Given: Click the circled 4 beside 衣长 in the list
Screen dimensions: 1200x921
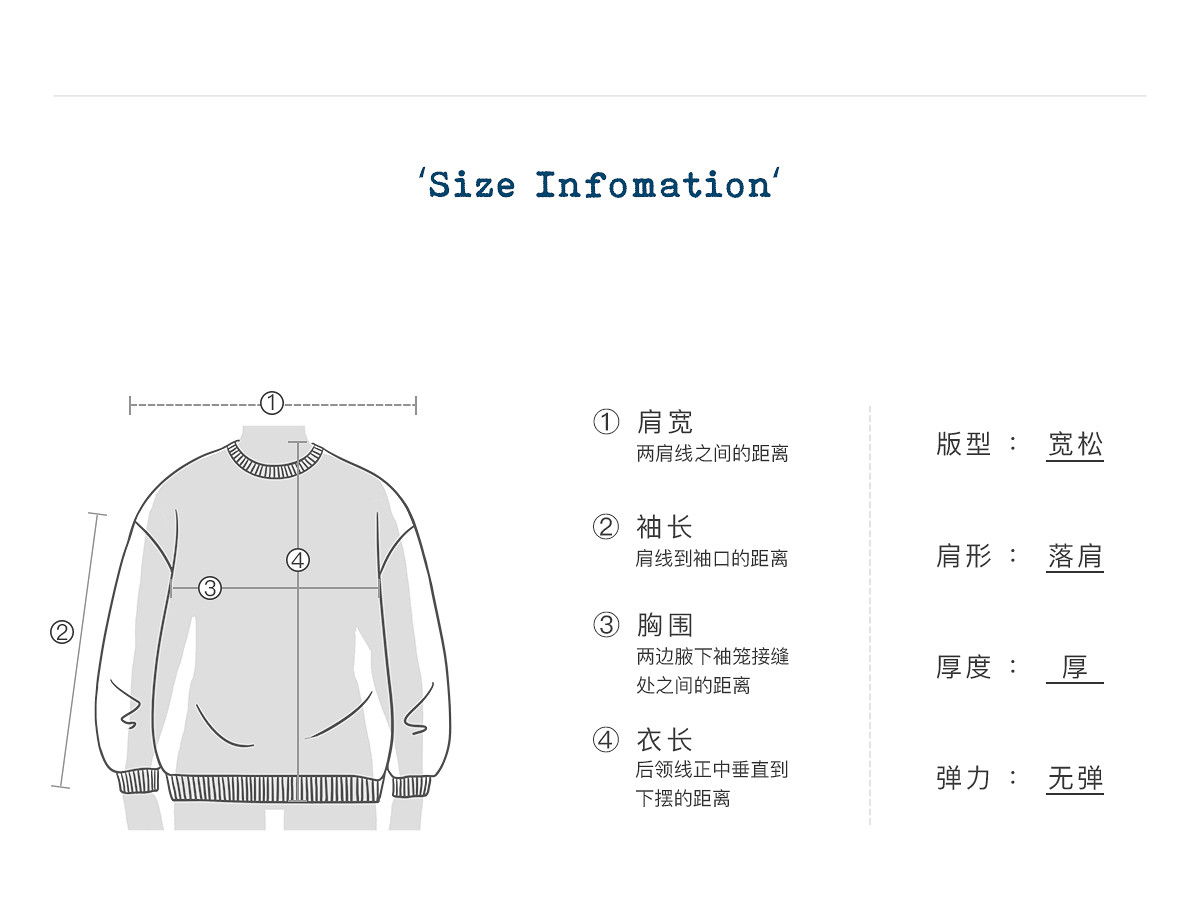Looking at the screenshot, I should 606,741.
